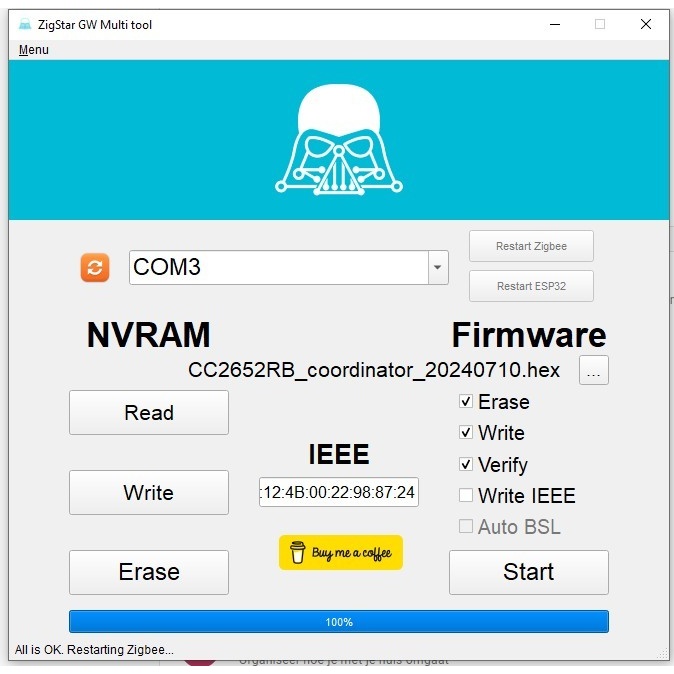Click the Restart ESP32 button

(x=531, y=286)
